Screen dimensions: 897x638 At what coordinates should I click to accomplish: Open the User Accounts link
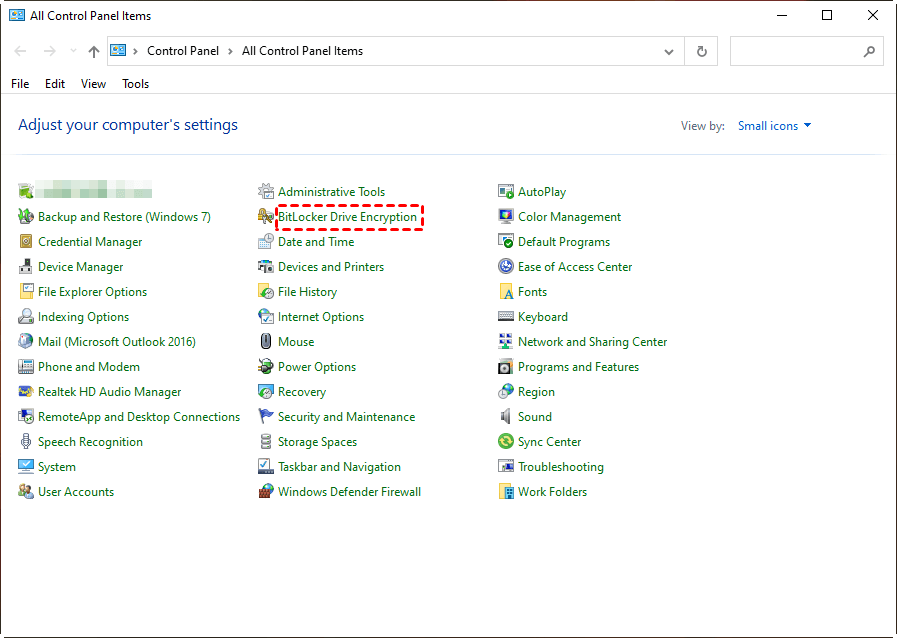[76, 492]
